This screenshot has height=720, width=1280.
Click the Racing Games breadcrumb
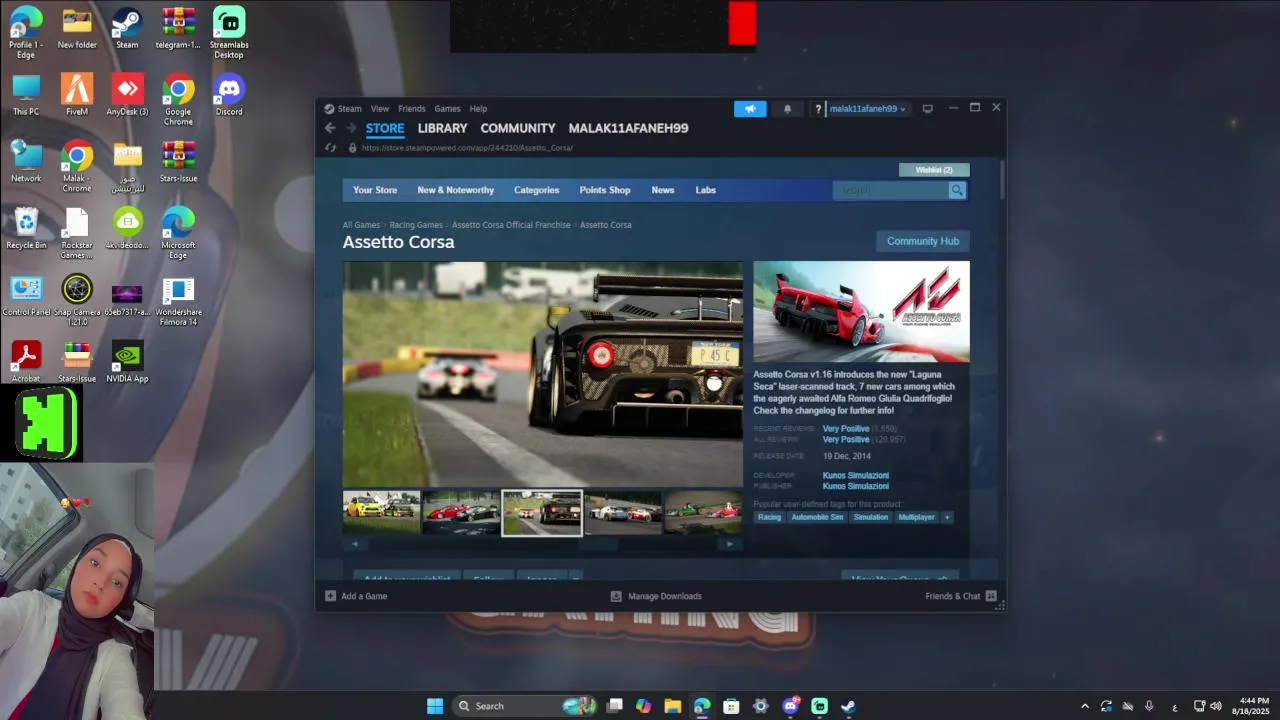tap(416, 225)
